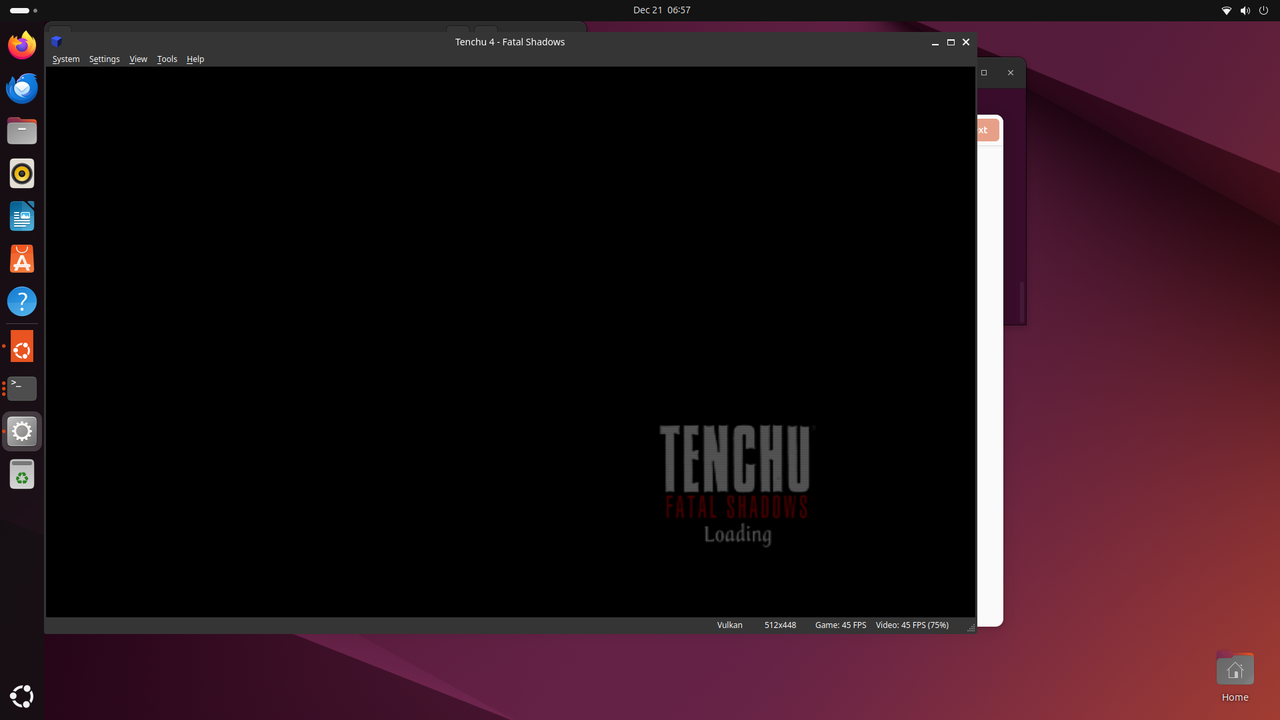Open the Terminal from the dock
Image resolution: width=1280 pixels, height=720 pixels.
tap(22, 389)
